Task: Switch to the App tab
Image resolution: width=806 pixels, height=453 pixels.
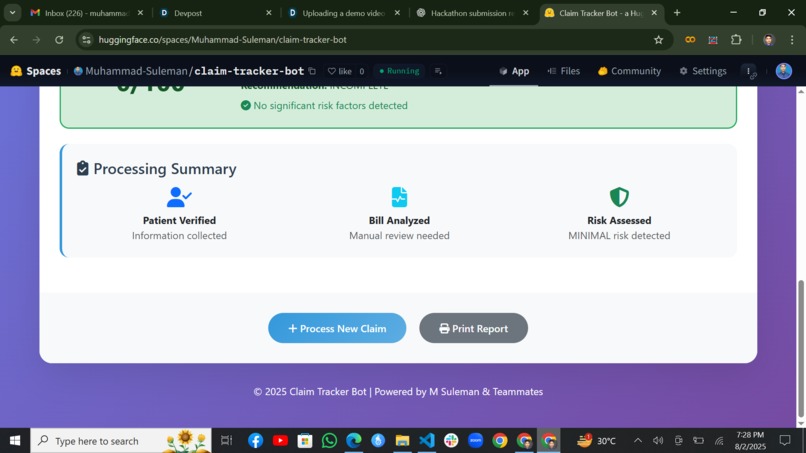Action: point(514,71)
